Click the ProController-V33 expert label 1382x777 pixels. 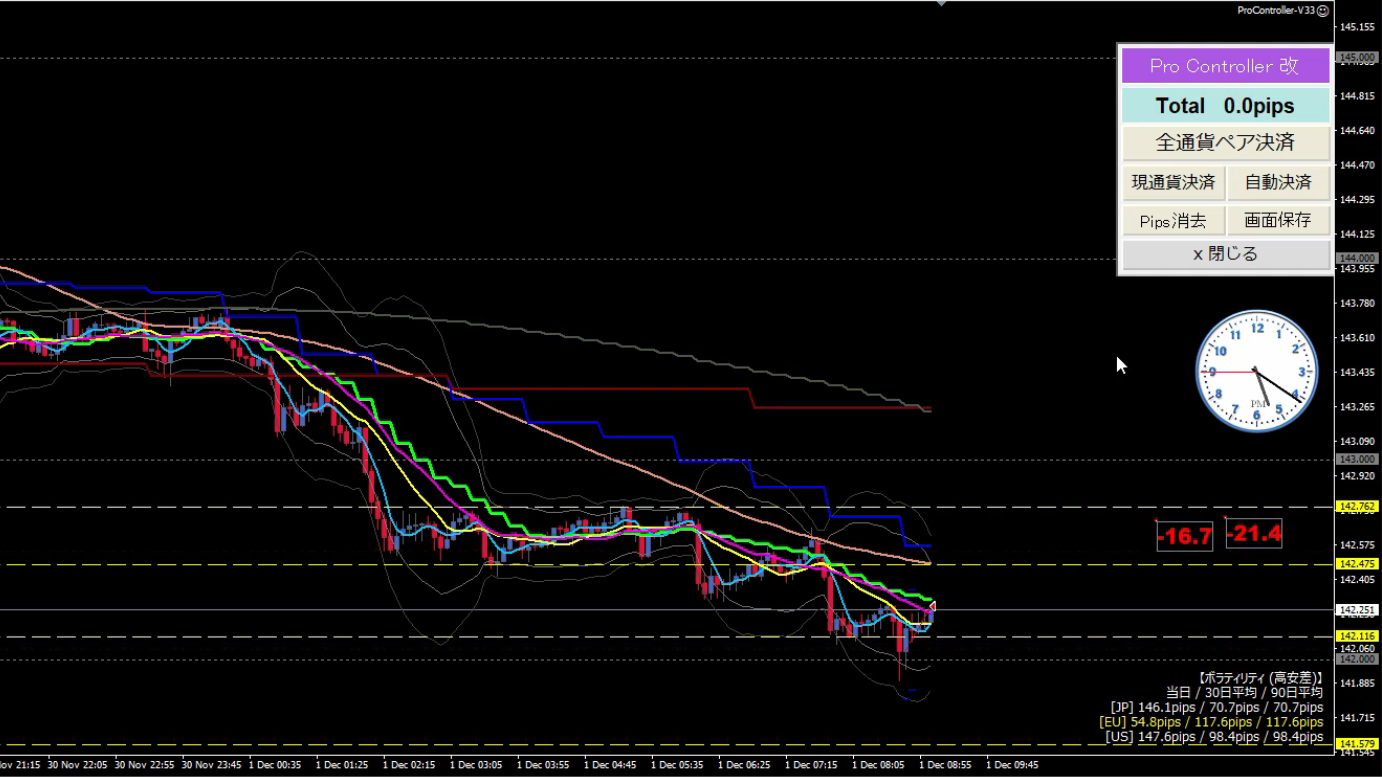(x=1276, y=10)
